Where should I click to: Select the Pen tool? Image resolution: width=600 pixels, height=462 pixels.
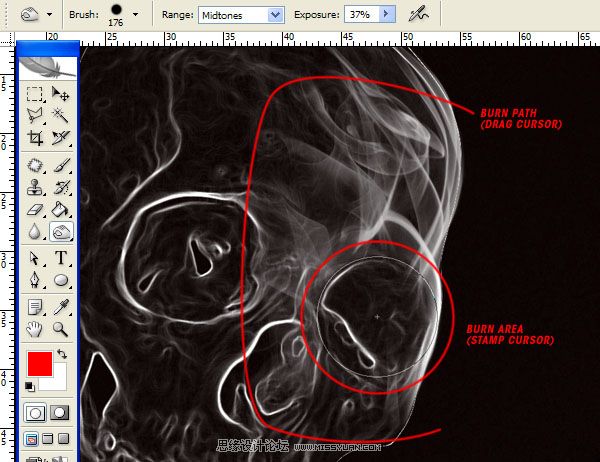pos(34,279)
